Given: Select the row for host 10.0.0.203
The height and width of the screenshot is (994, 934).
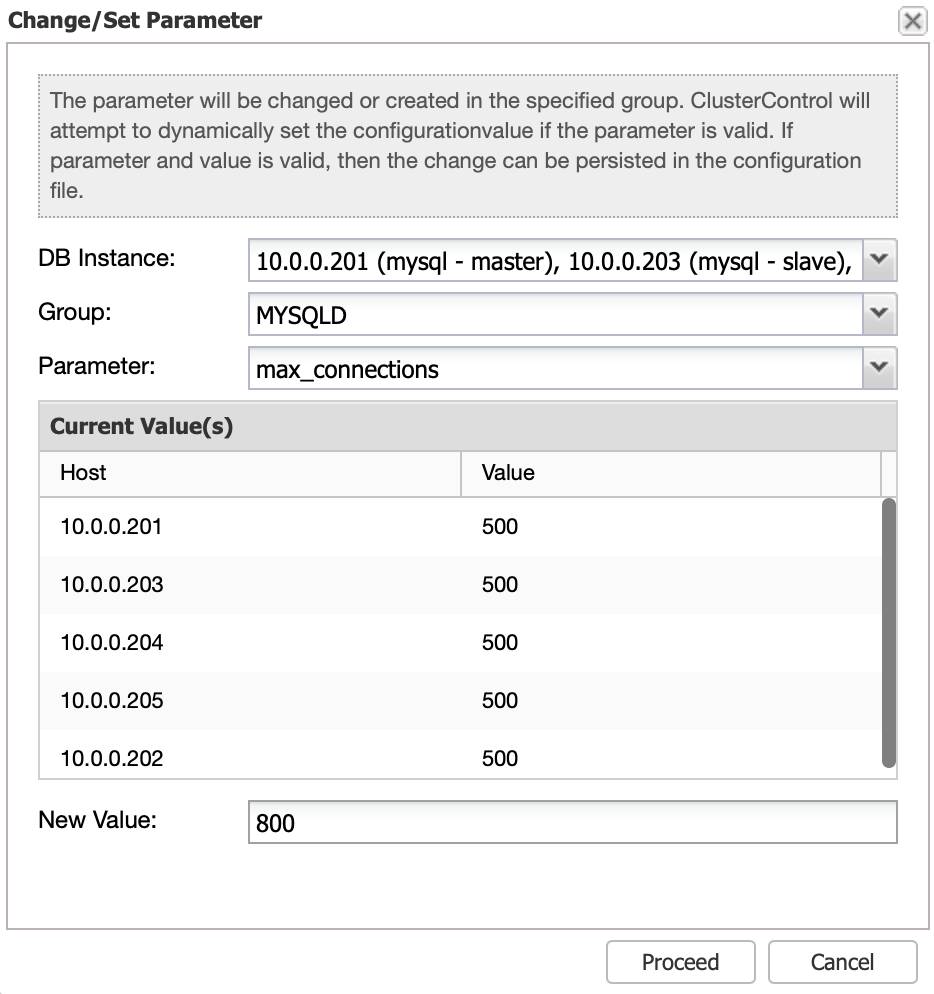Looking at the screenshot, I should (460, 584).
